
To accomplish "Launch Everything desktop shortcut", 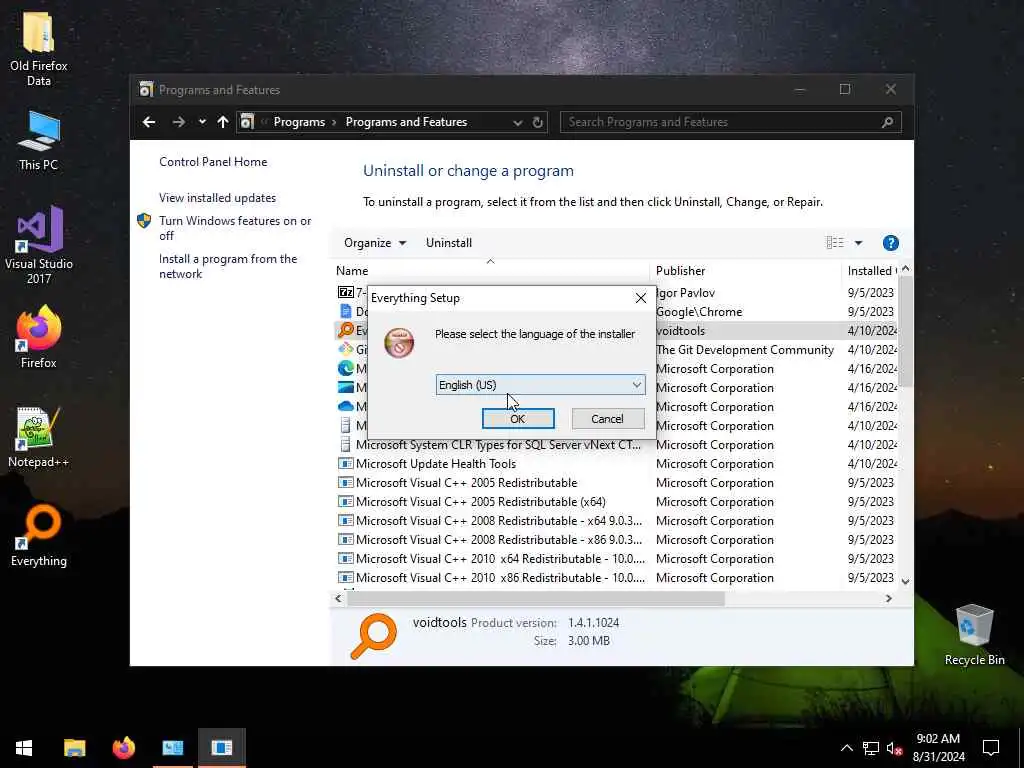I will pos(39,536).
